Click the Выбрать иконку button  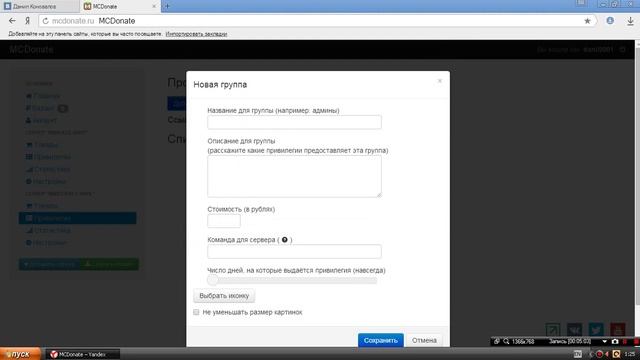click(x=224, y=296)
